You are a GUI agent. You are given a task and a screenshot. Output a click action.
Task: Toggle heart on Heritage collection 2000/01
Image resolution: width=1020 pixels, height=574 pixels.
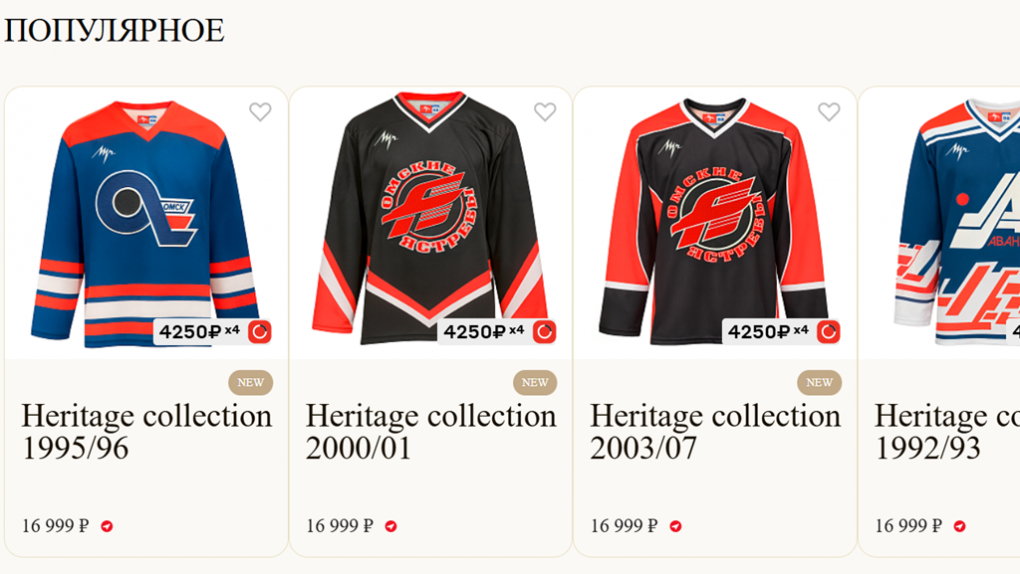tap(544, 112)
